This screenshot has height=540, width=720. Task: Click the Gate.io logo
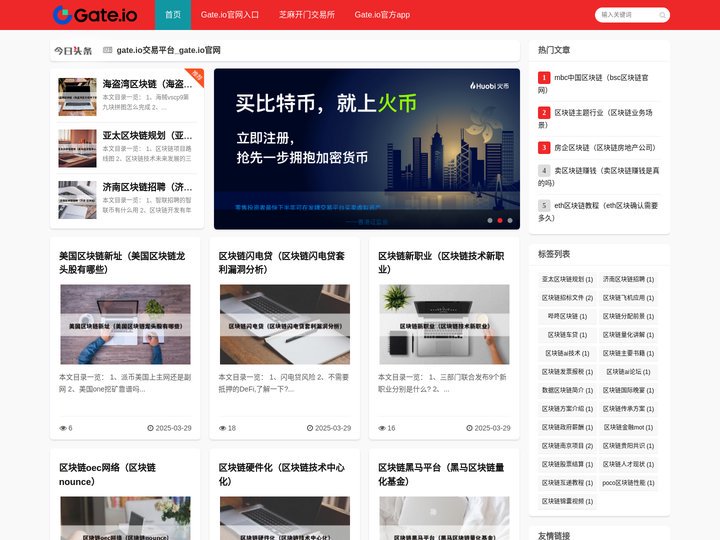tap(95, 15)
